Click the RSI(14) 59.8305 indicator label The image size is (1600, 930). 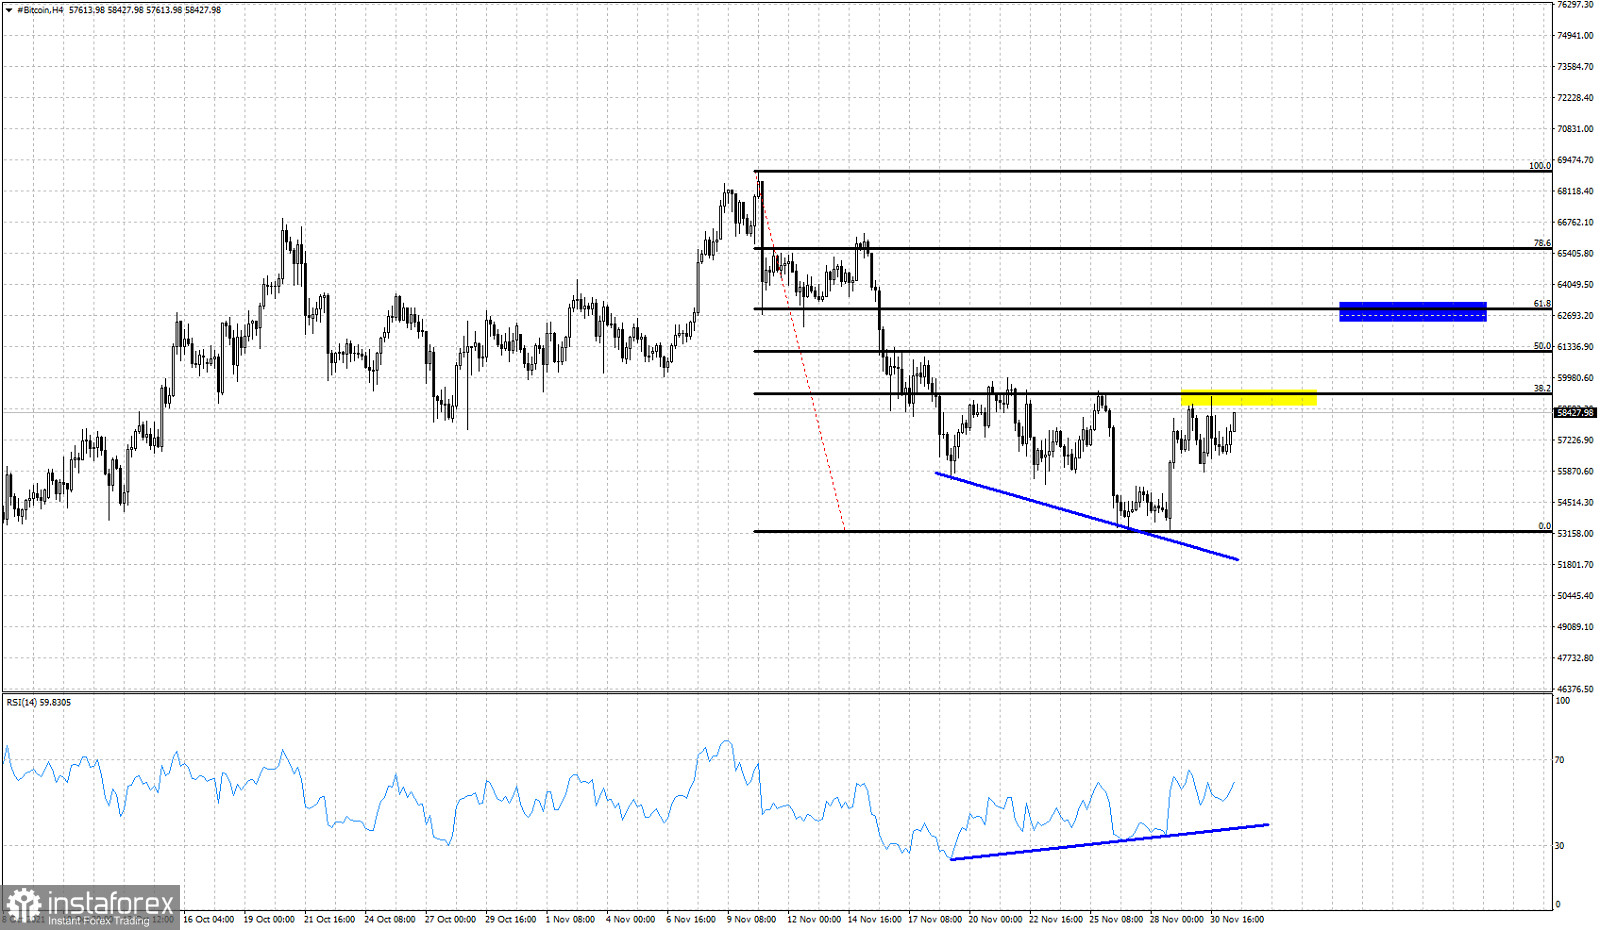(x=39, y=702)
